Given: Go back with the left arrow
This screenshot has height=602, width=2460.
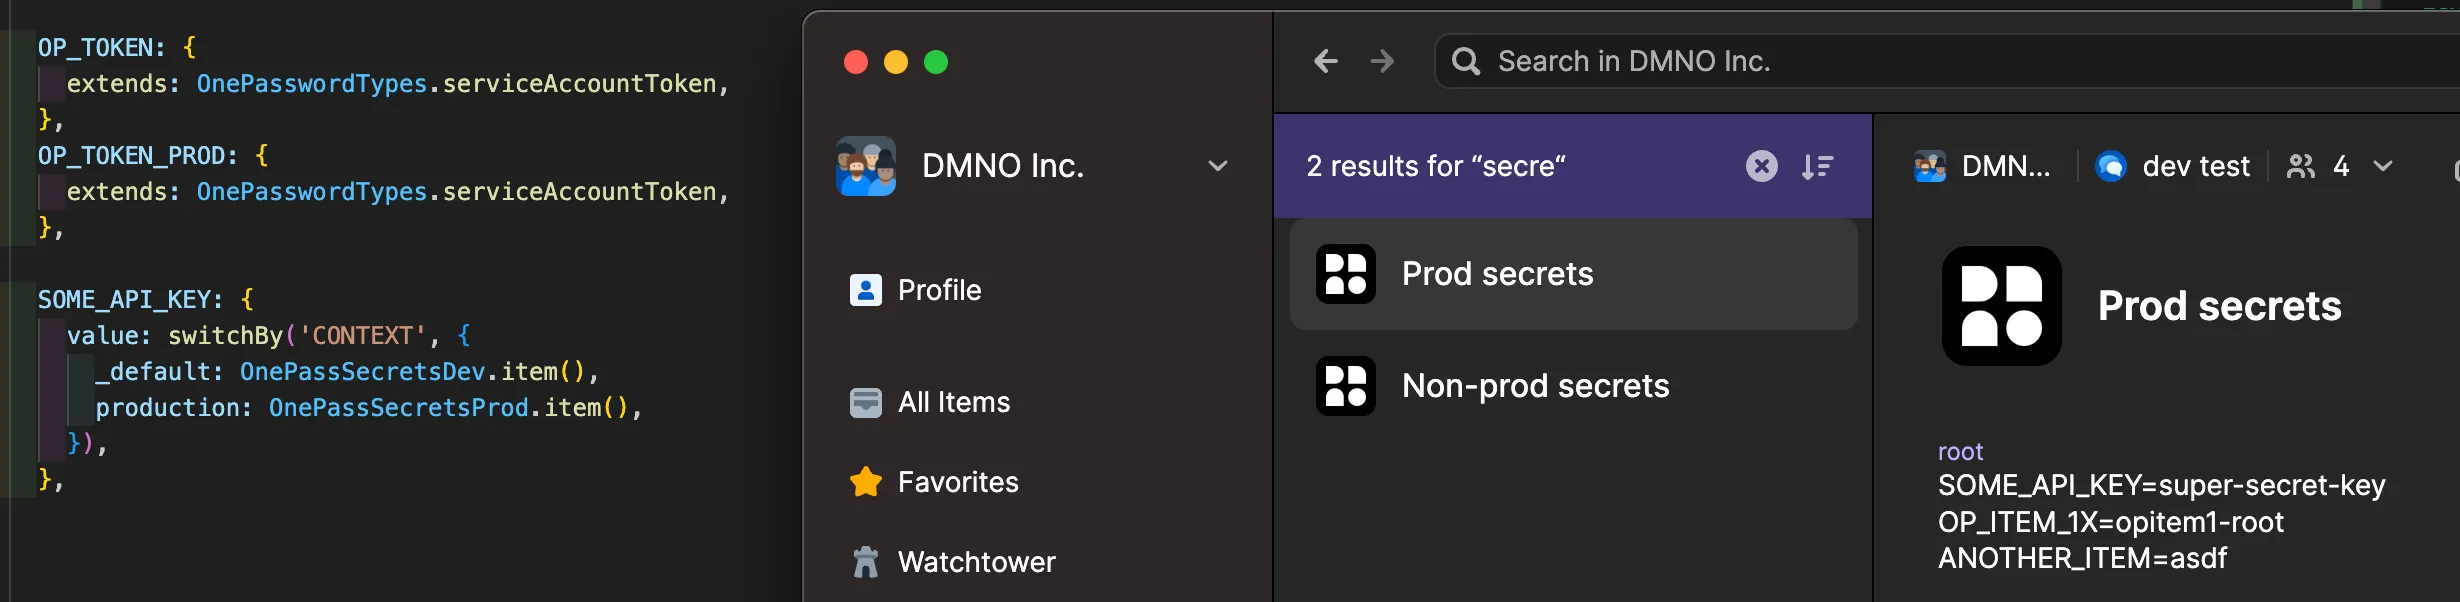Looking at the screenshot, I should 1326,62.
